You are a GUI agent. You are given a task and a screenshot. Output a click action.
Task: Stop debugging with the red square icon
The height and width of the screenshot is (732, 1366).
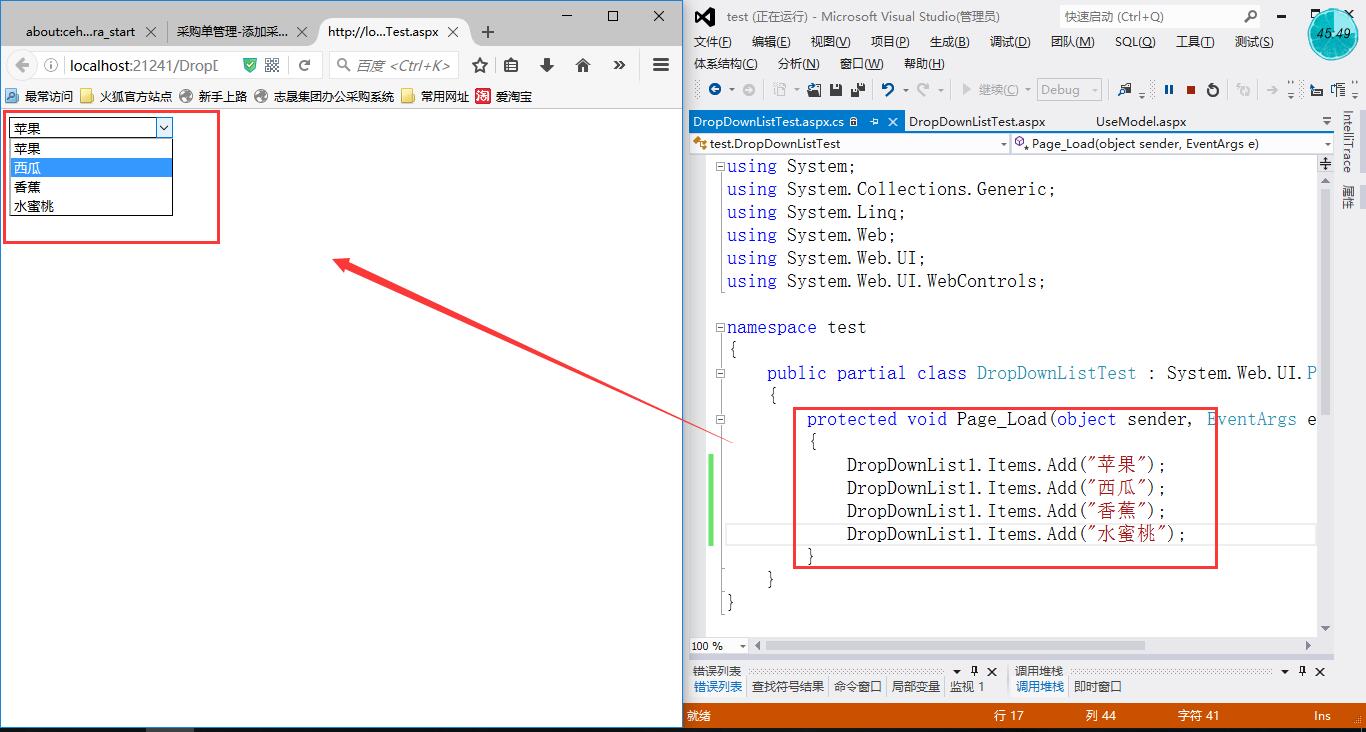point(1191,90)
